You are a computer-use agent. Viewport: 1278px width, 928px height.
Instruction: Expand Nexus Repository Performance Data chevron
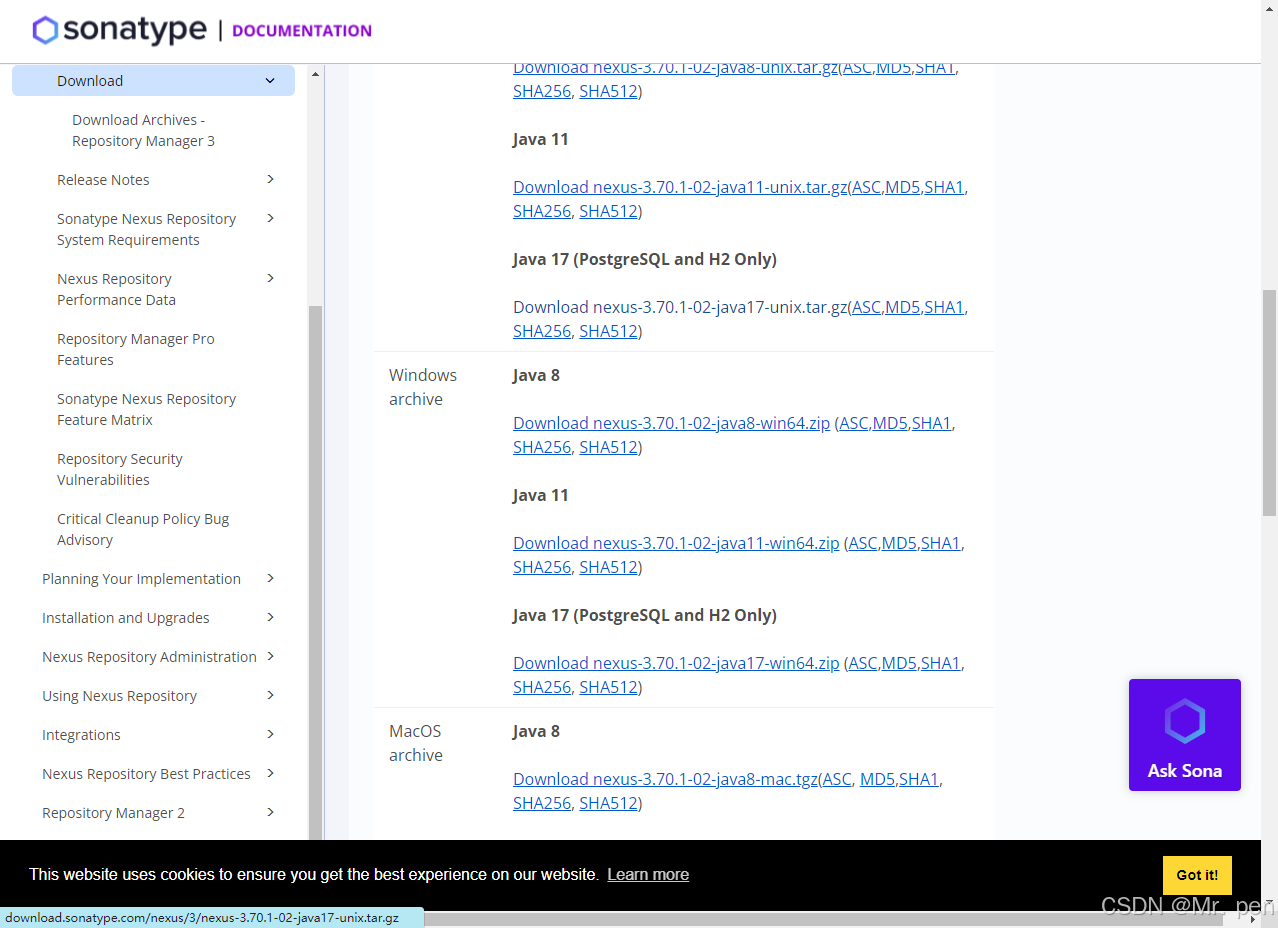[x=270, y=278]
